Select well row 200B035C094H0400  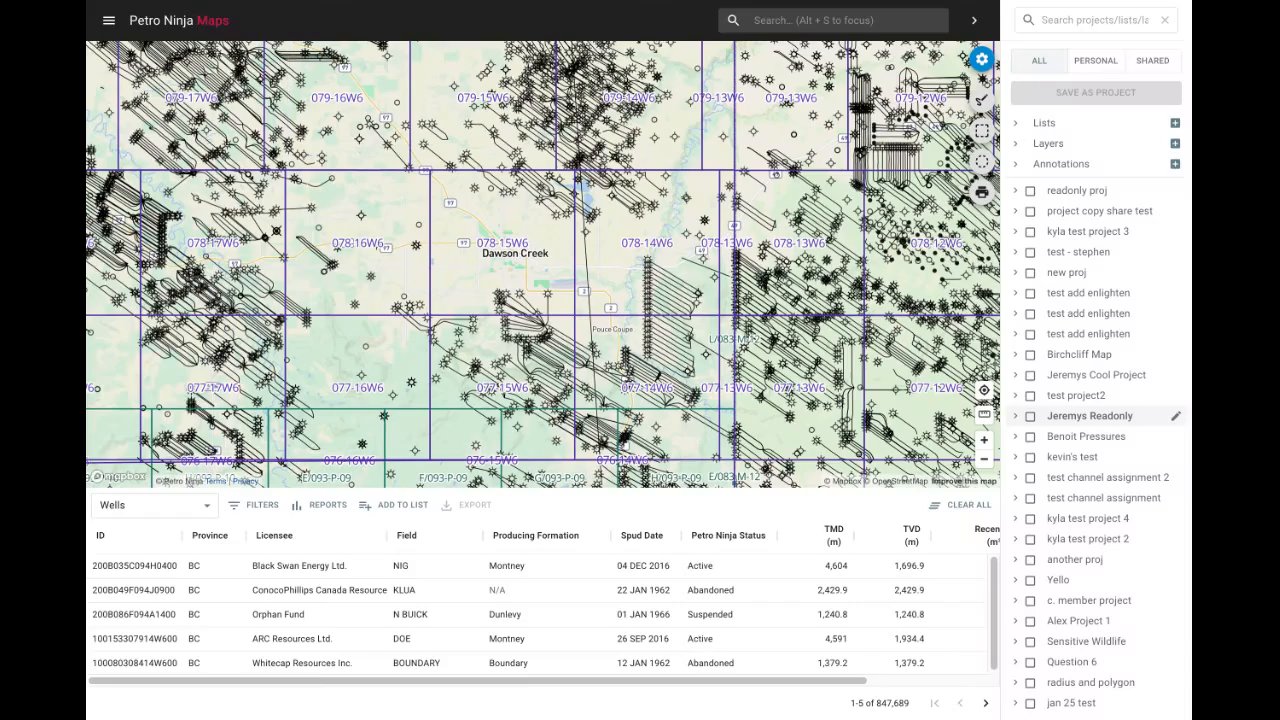(540, 566)
